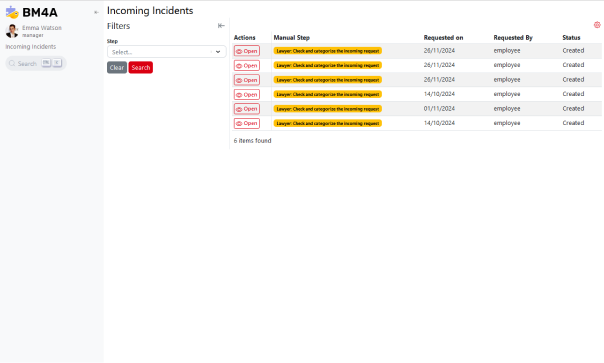
Task: Click the sidebar search magnifier icon
Action: [12, 64]
